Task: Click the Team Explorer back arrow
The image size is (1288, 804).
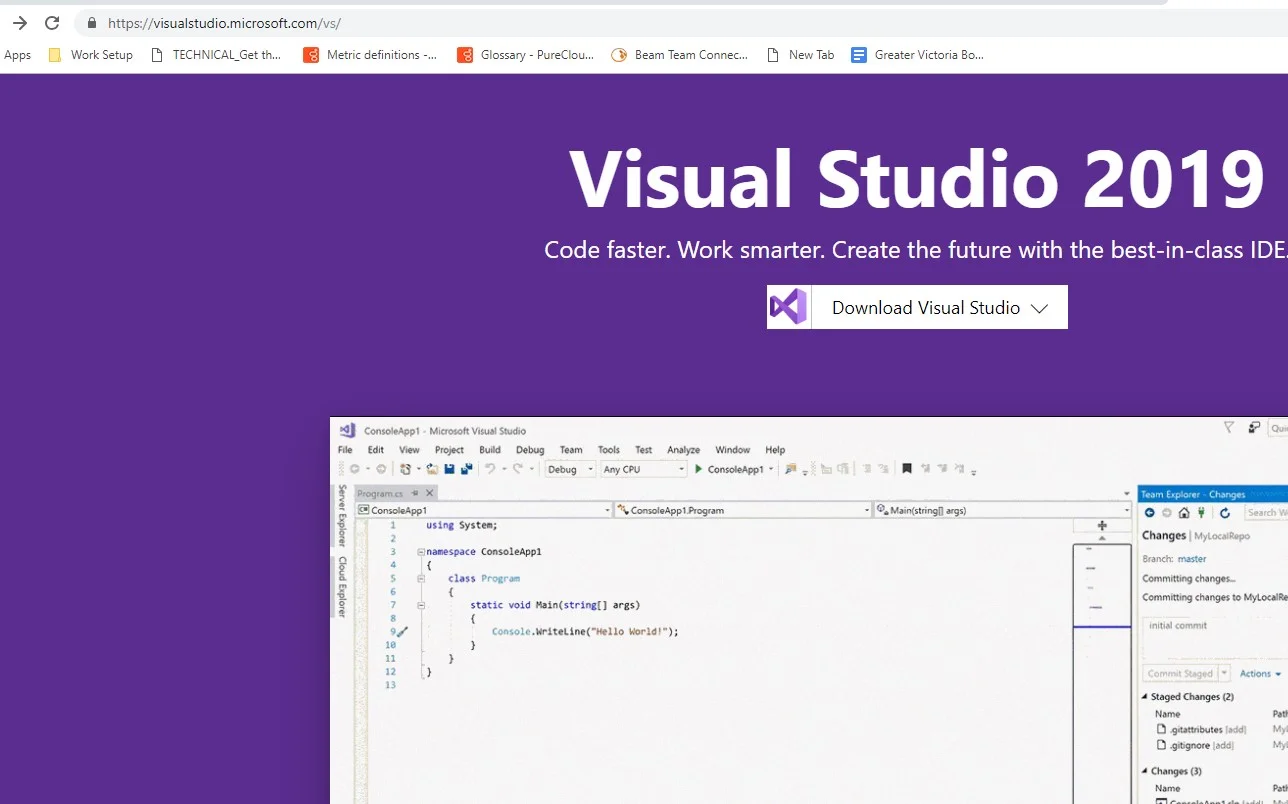Action: [x=1150, y=512]
